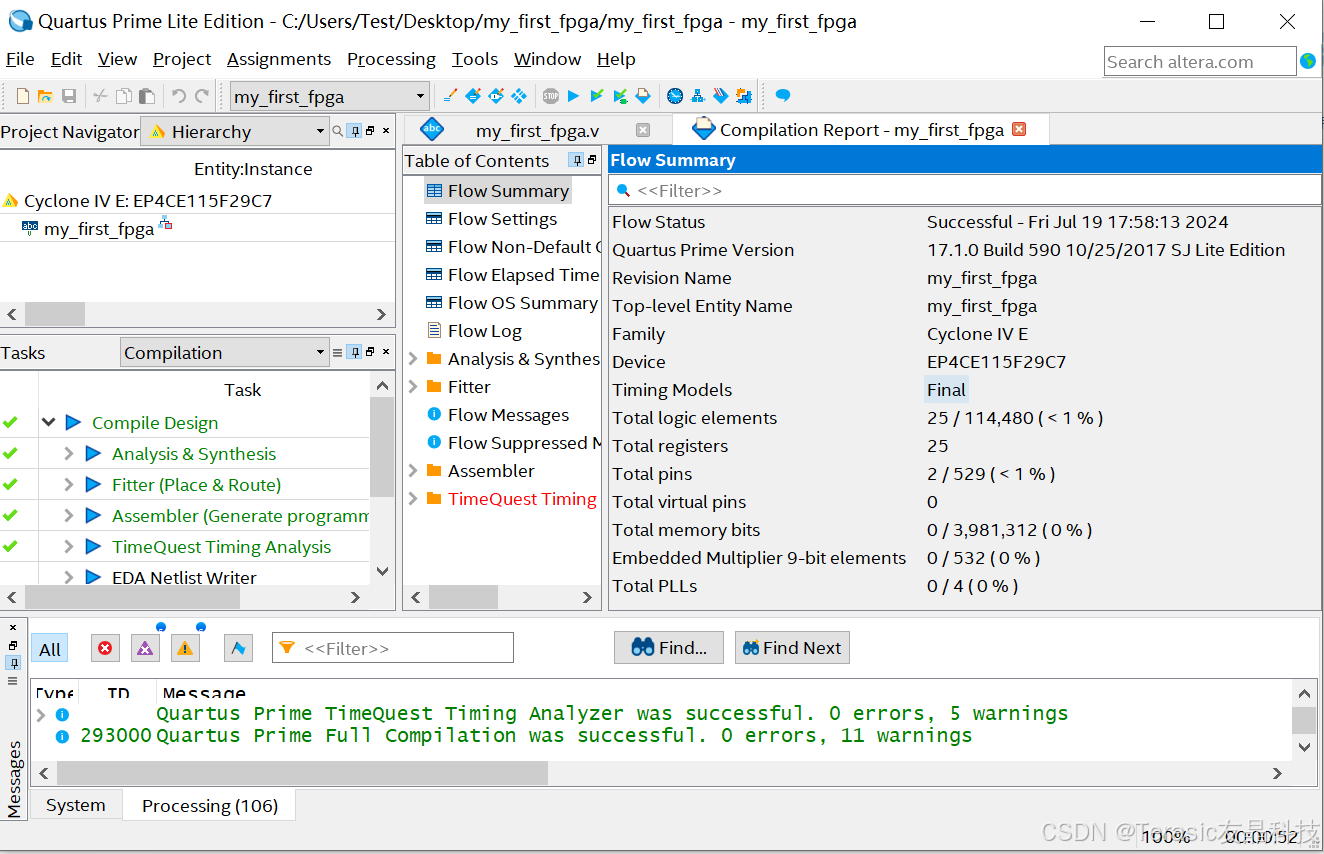Collapse the Compile Design task
This screenshot has height=854, width=1324.
click(48, 423)
